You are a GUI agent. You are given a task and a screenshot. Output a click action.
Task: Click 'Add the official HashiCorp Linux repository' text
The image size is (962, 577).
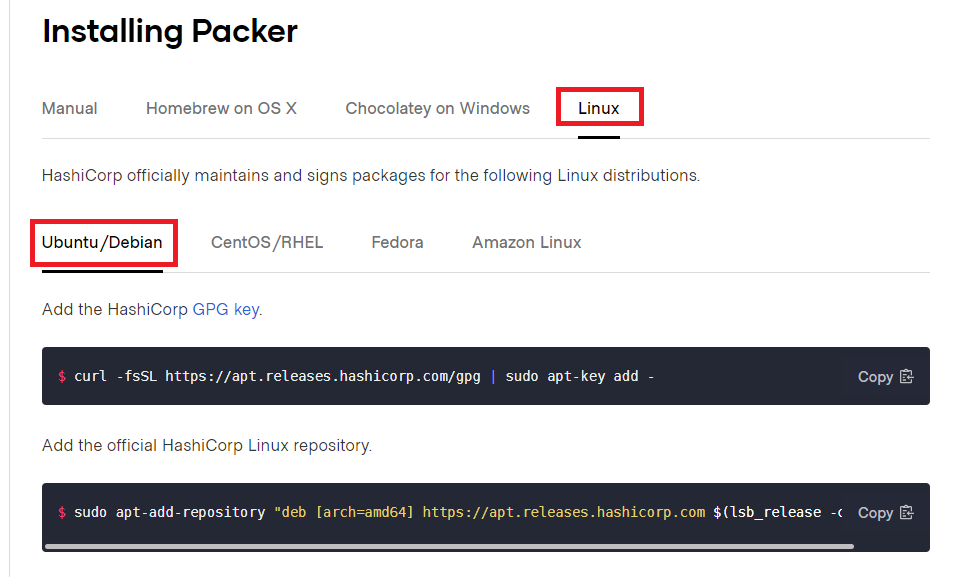[x=207, y=446]
